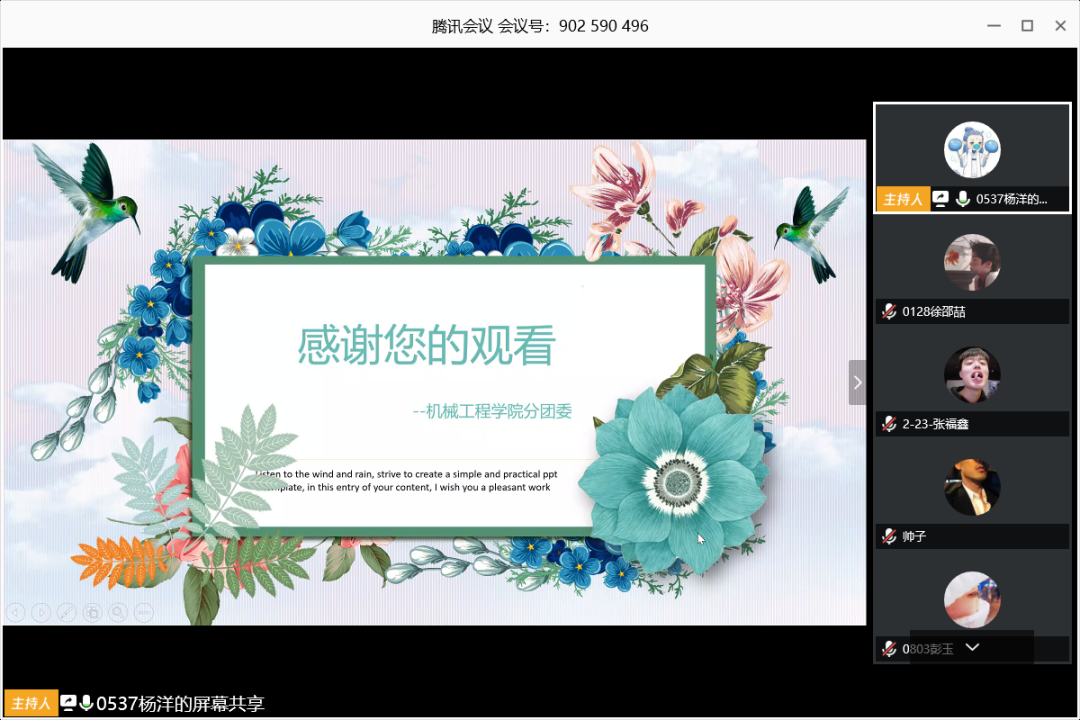Screen dimensions: 1080x720
Task: Select the 2-23-张福鑫 participant avatar
Action: click(972, 375)
